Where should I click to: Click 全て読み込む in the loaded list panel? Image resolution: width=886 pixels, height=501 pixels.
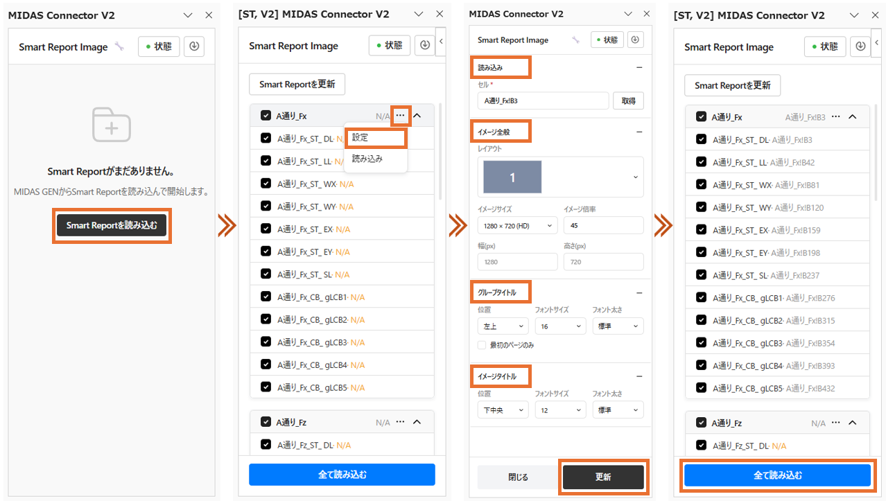(778, 476)
